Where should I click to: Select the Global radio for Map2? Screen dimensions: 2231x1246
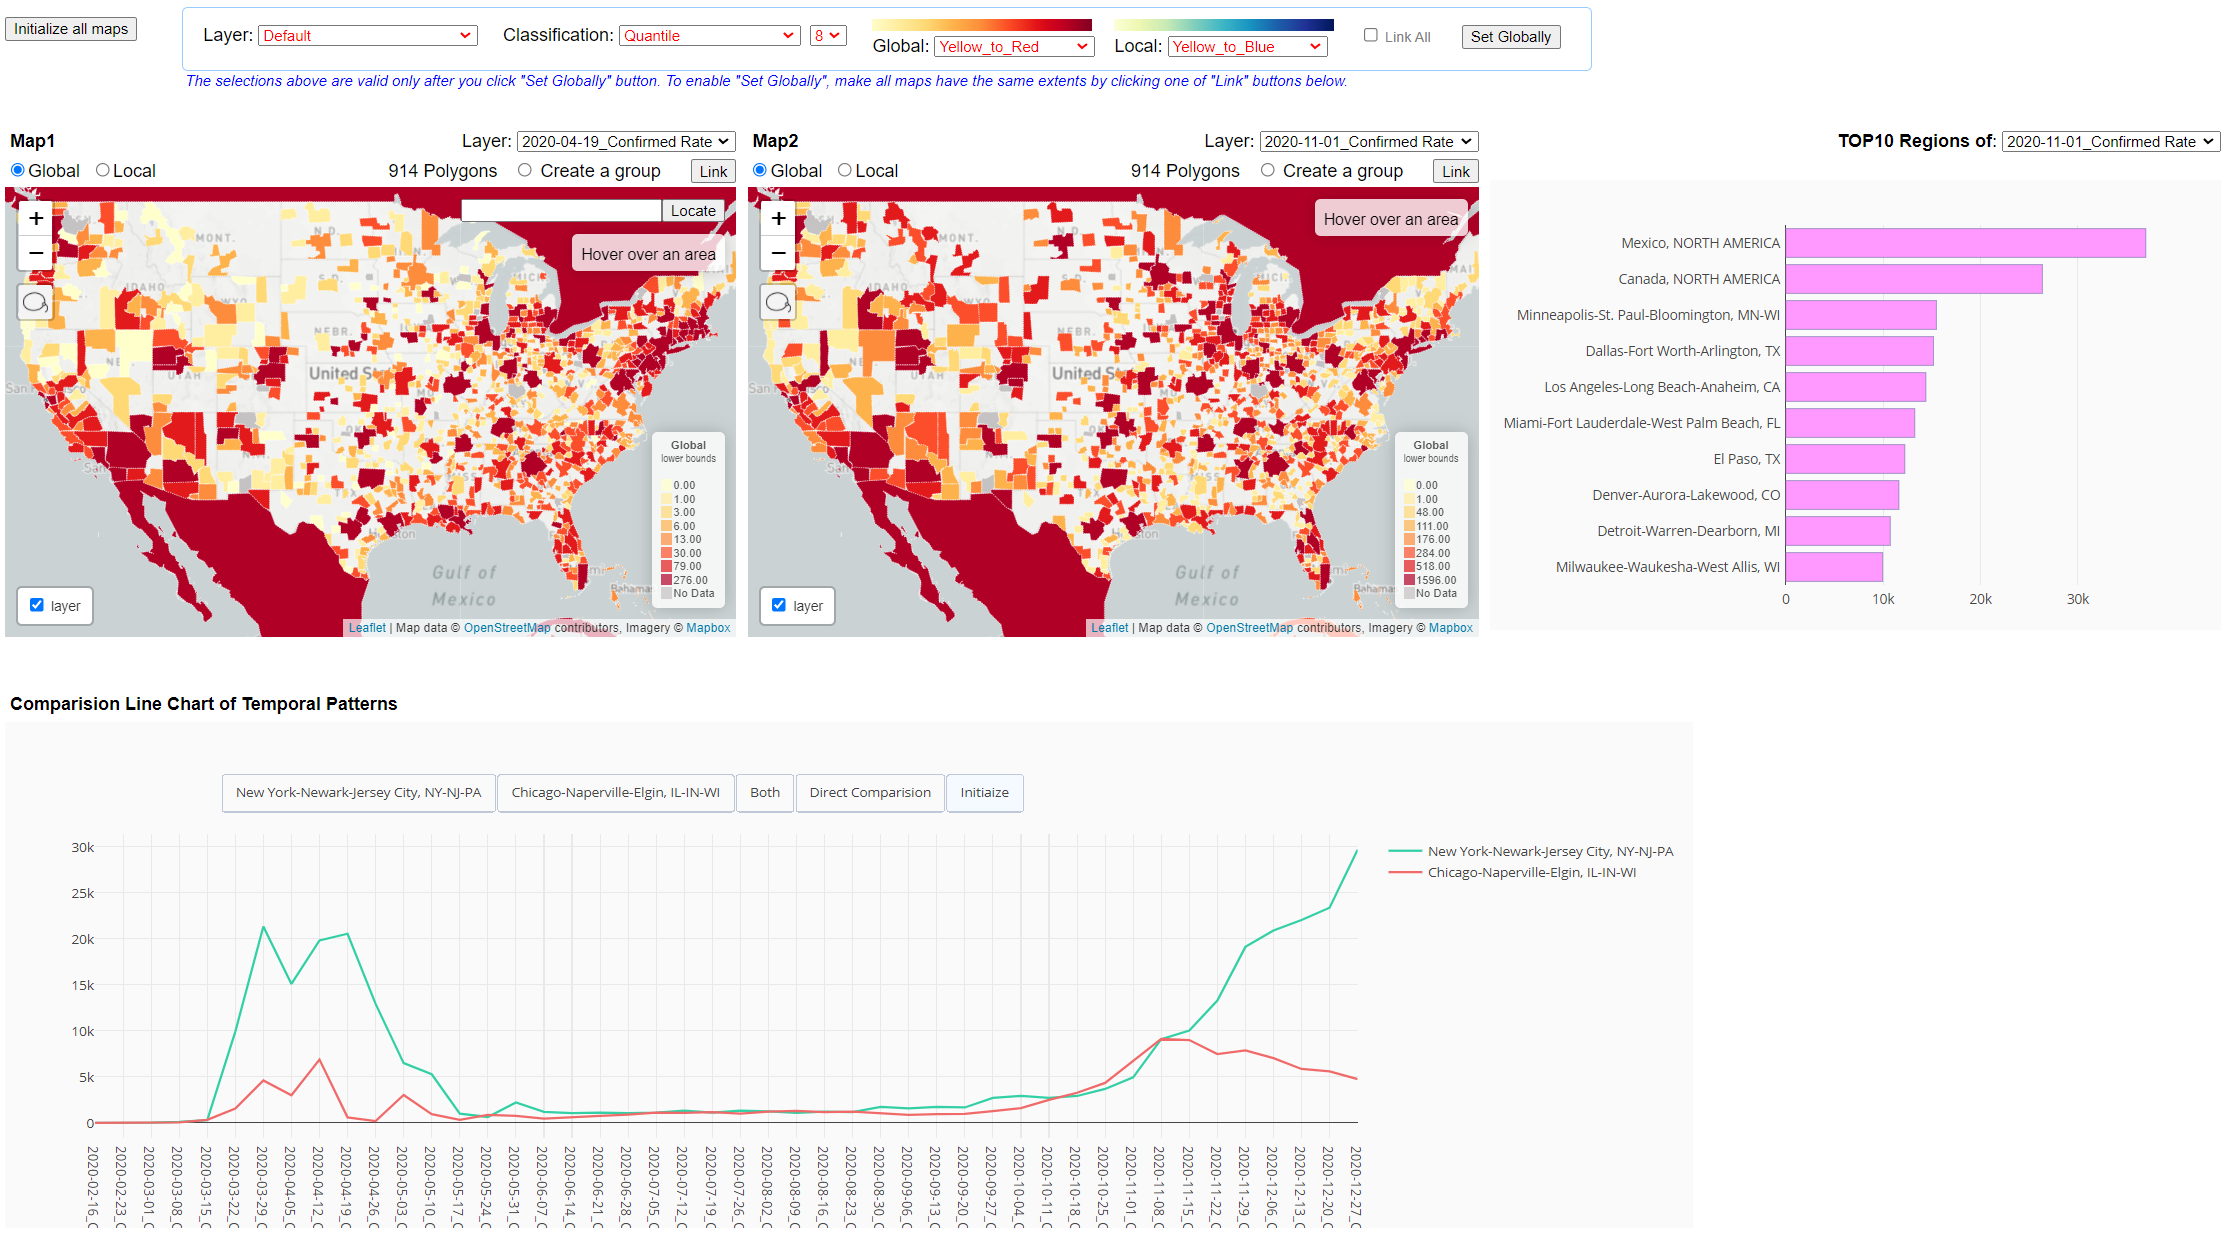760,170
